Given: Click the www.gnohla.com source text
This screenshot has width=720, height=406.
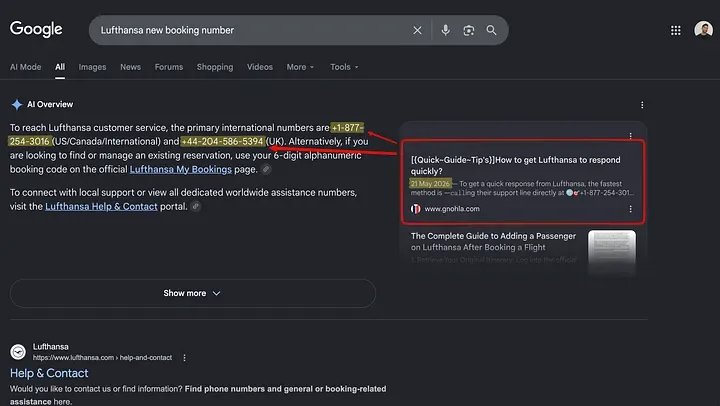Looking at the screenshot, I should 452,209.
